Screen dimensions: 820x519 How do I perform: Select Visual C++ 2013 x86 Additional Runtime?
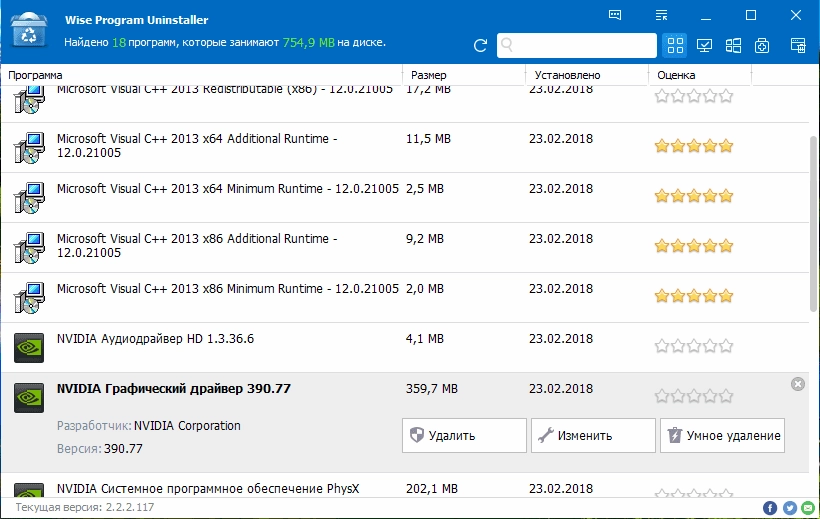(x=405, y=247)
